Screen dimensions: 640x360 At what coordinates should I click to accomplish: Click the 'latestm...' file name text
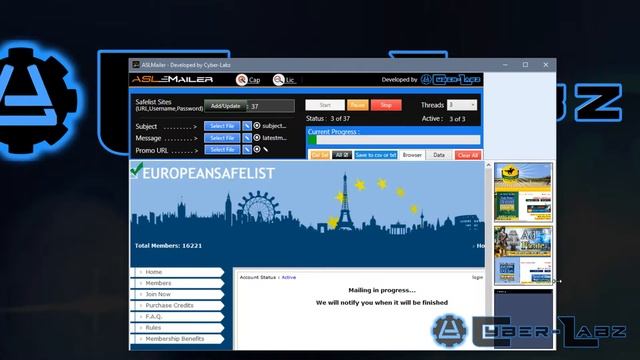[x=275, y=138]
